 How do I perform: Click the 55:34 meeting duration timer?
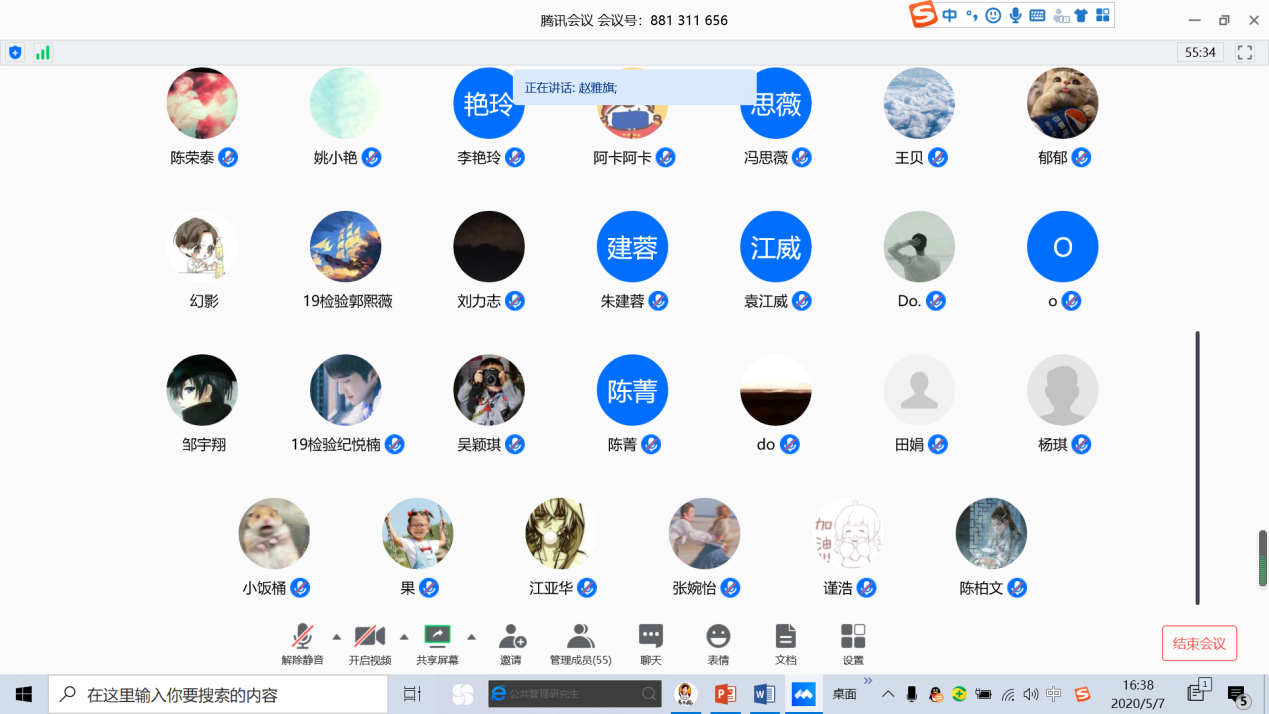coord(1200,53)
